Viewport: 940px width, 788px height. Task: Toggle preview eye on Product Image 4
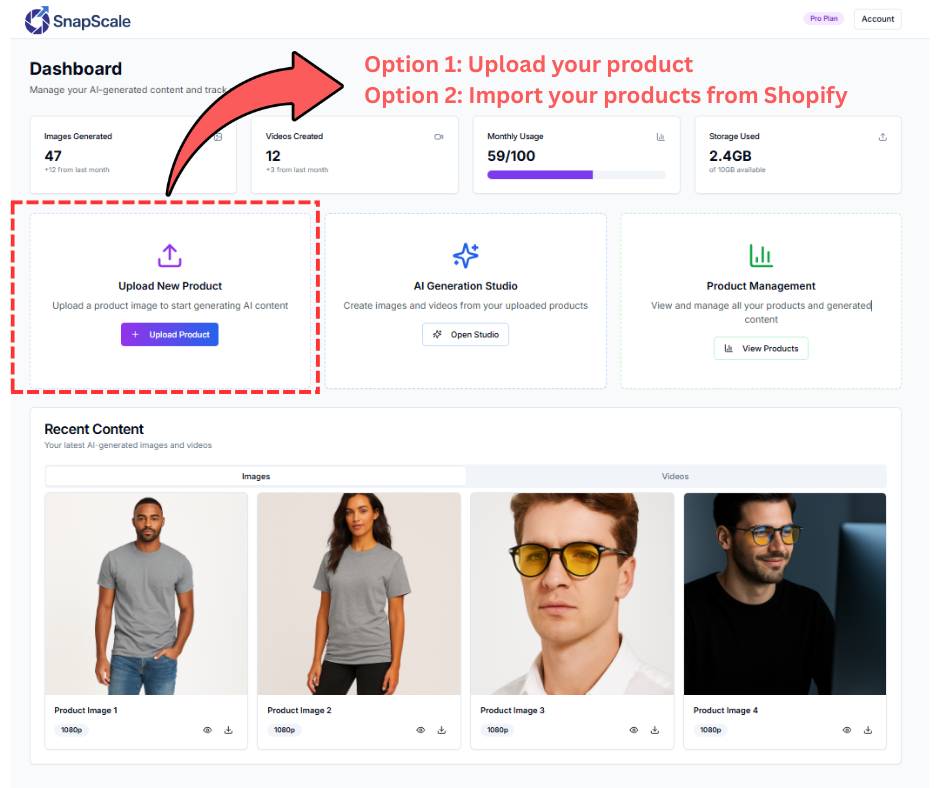pyautogui.click(x=846, y=730)
